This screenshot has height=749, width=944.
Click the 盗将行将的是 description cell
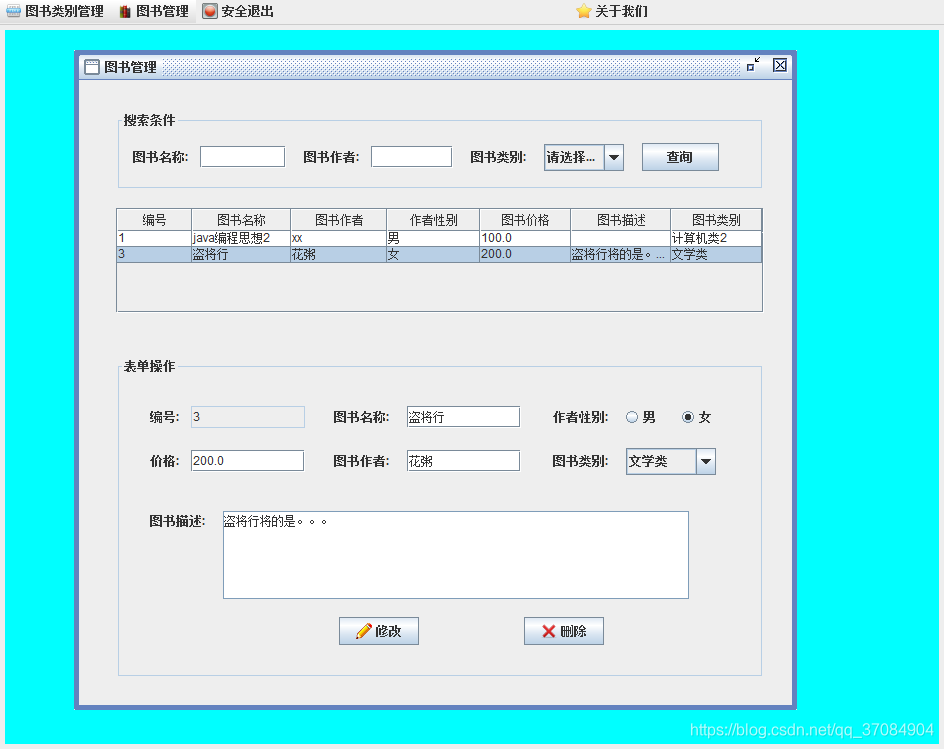[621, 255]
